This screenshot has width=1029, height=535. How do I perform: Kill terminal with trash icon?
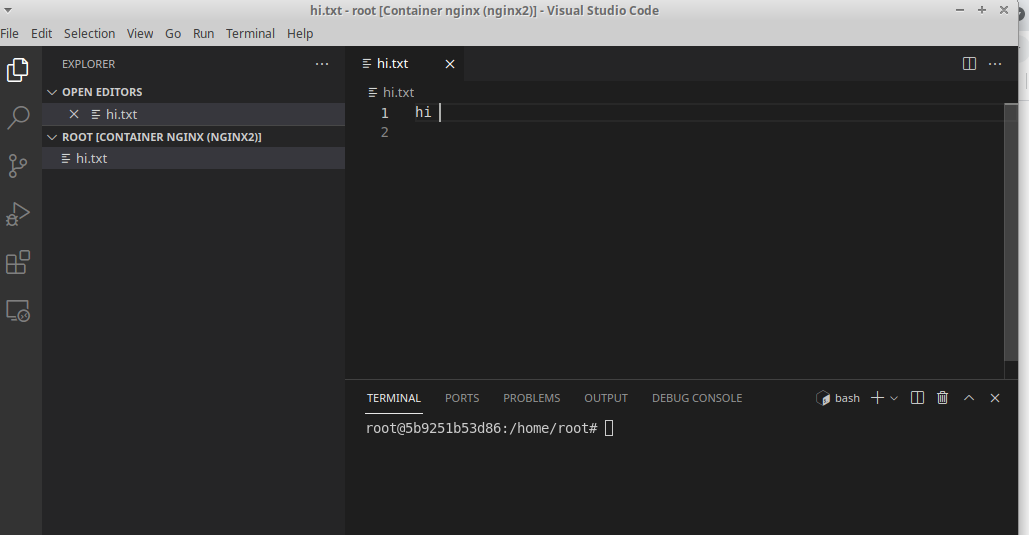click(942, 398)
